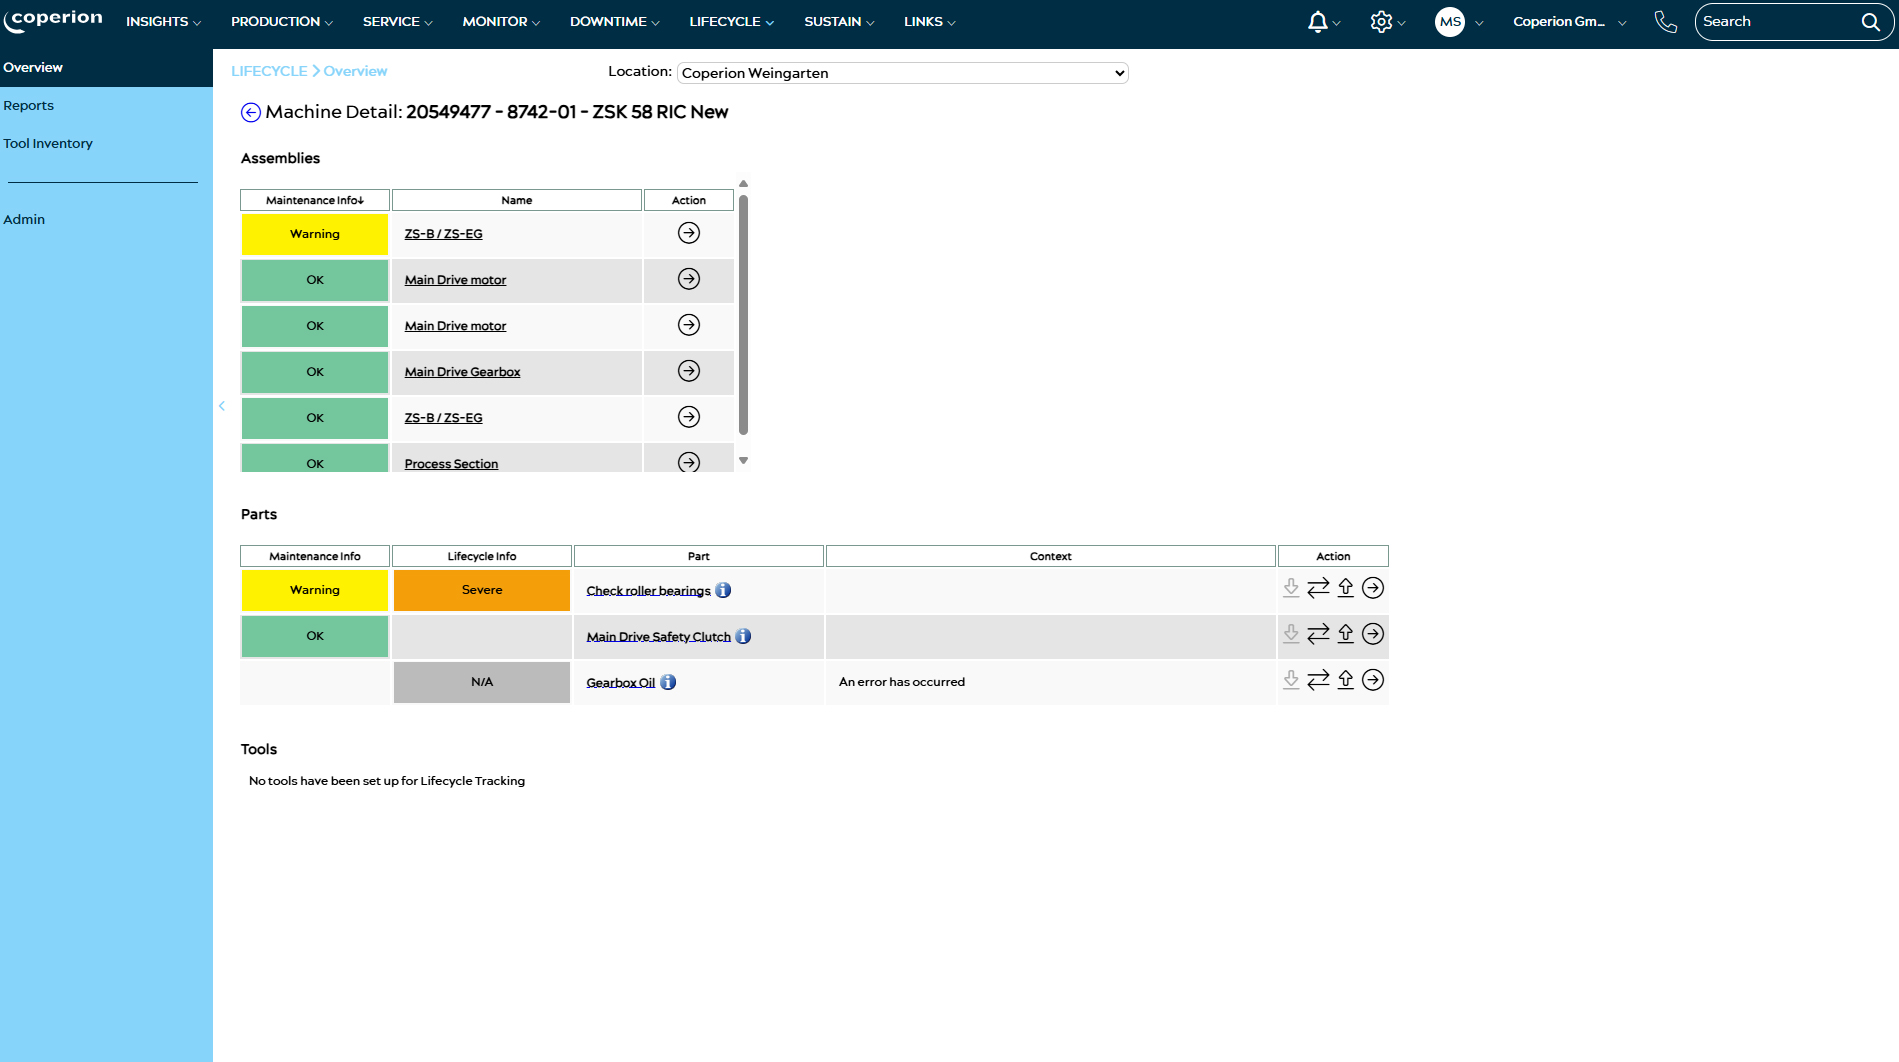Screen dimensions: 1899x1062
Task: Open the Process Section assembly link
Action: click(451, 464)
